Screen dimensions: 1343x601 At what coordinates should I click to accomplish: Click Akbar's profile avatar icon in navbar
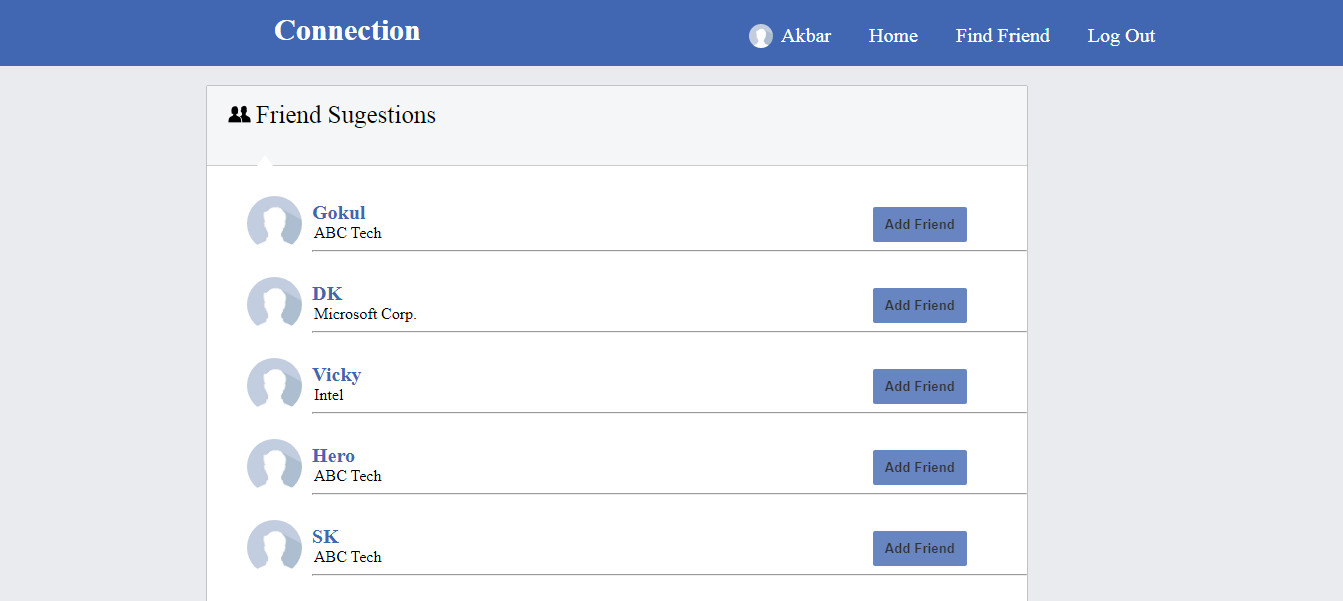[x=760, y=36]
